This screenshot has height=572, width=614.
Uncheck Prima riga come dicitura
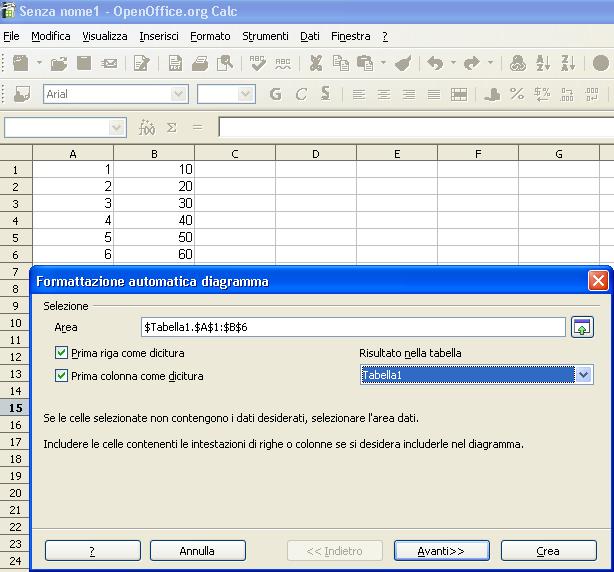[62, 353]
